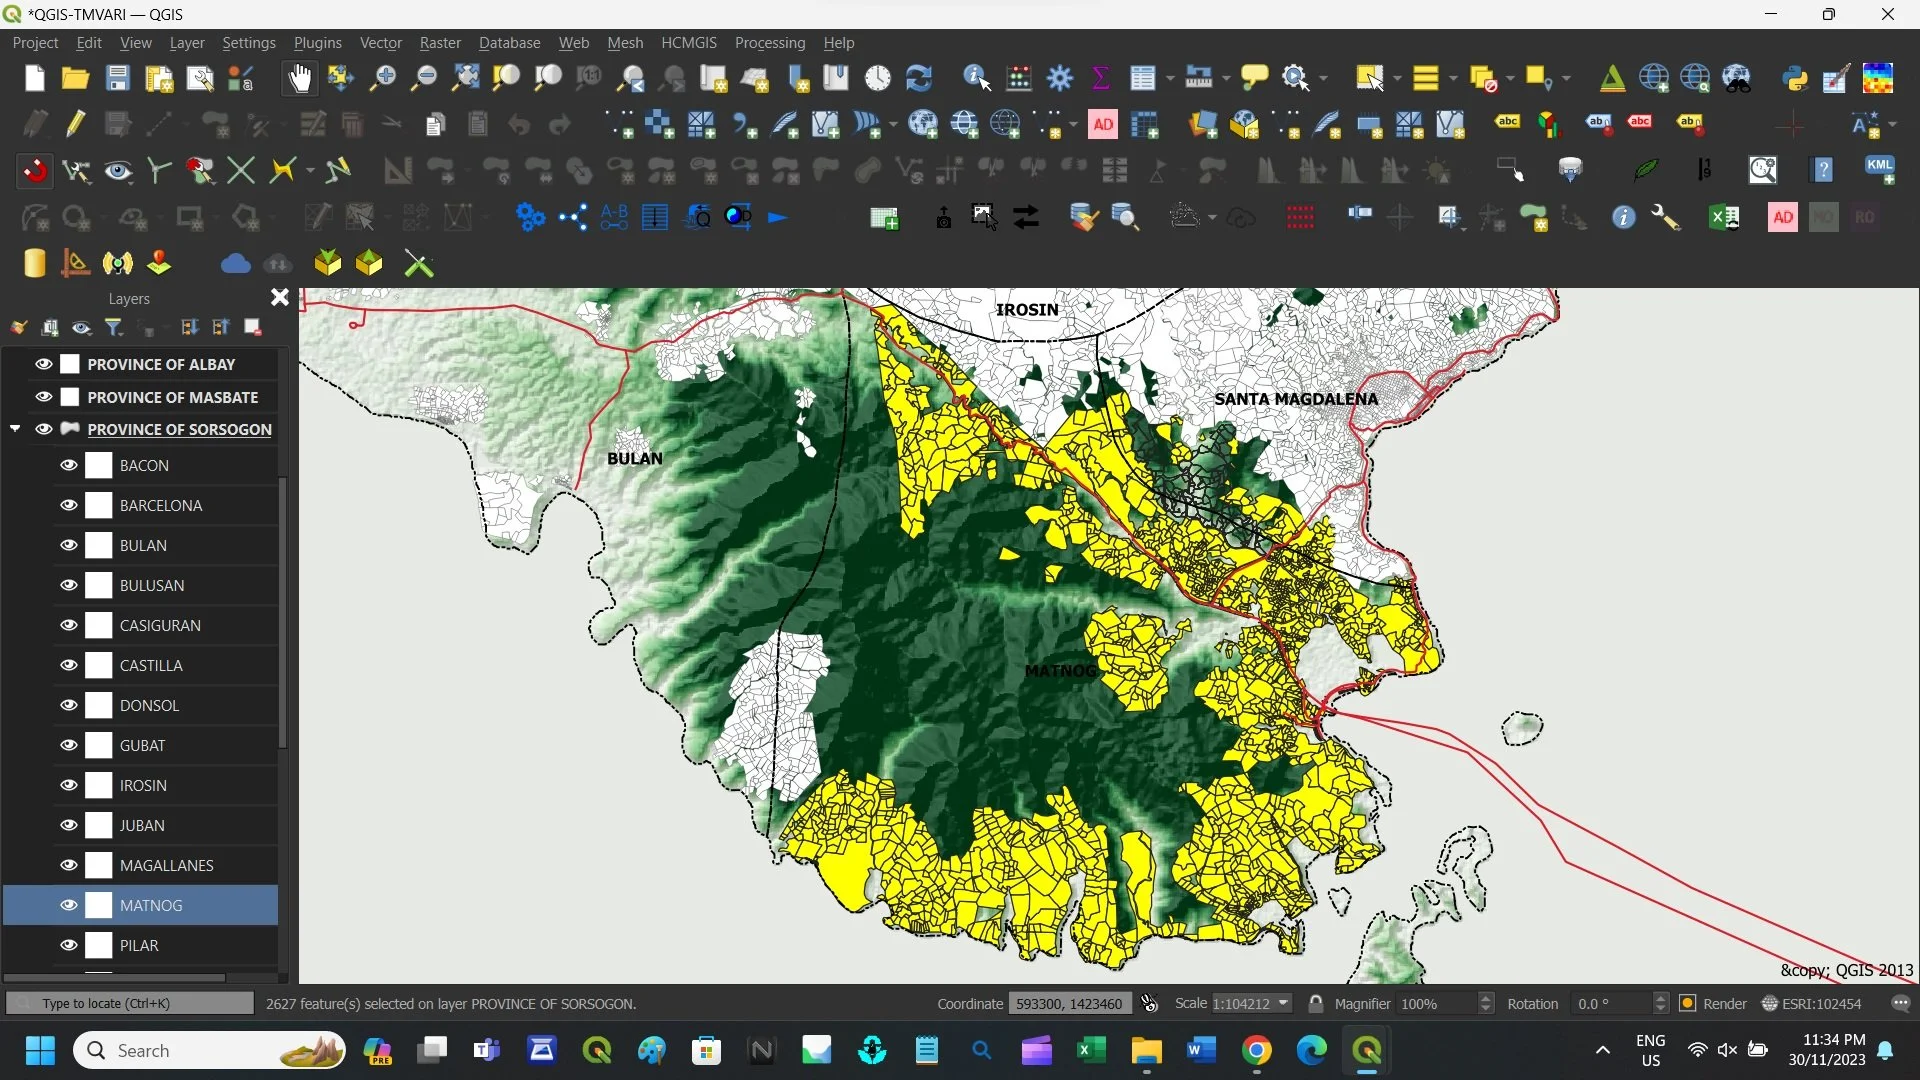The height and width of the screenshot is (1080, 1920).
Task: Open the Processing menu
Action: (x=769, y=43)
